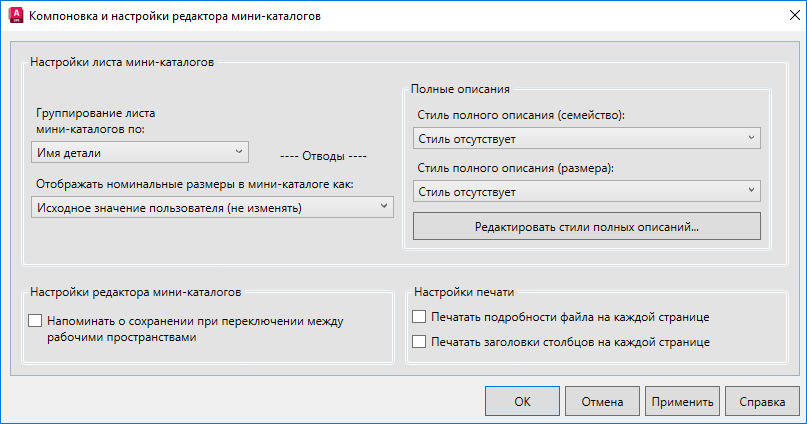The width and height of the screenshot is (807, 424).
Task: Enable the save reminder when switching workspaces checkbox
Action: coord(37,321)
